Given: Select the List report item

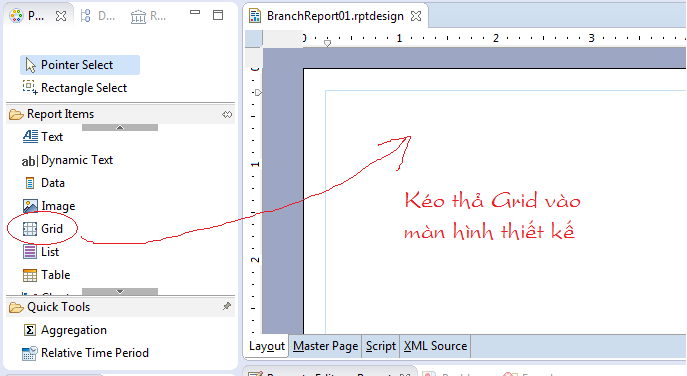Looking at the screenshot, I should click(x=41, y=252).
